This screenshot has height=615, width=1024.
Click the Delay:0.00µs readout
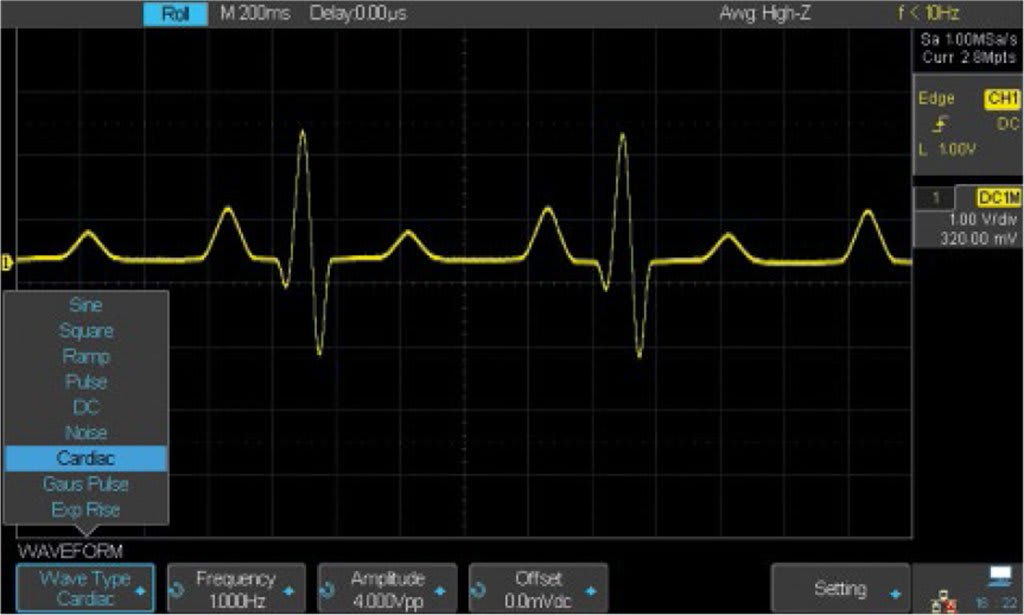click(x=358, y=13)
